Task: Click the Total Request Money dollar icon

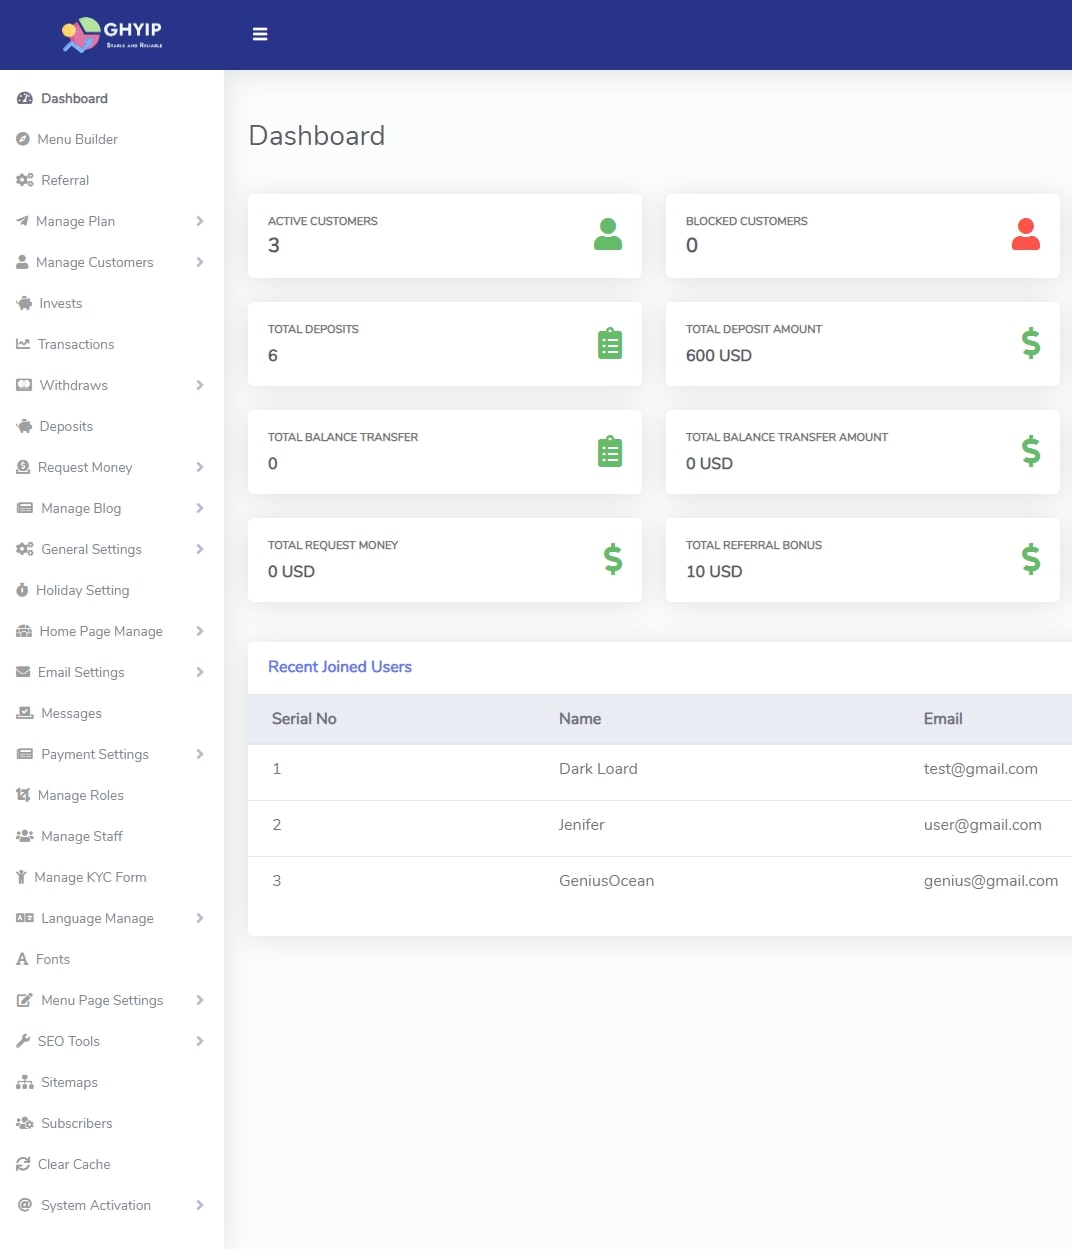Action: (613, 559)
